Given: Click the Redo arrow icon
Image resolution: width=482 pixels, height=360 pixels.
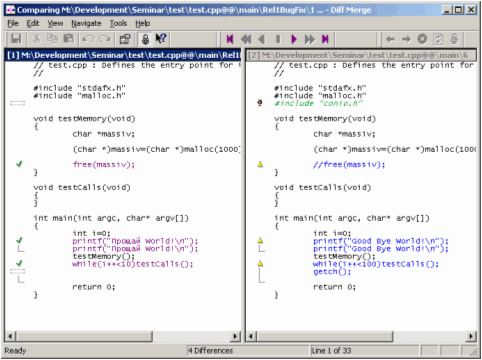Looking at the screenshot, I should [105, 39].
